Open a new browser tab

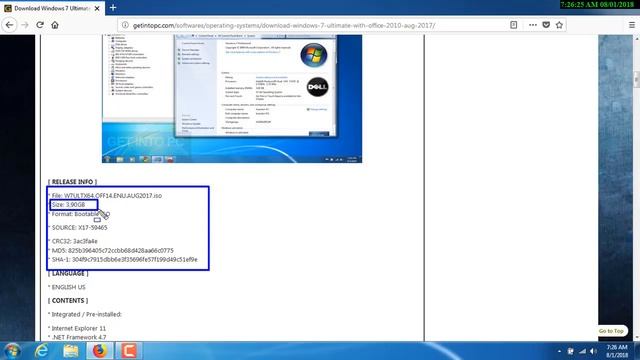click(113, 8)
